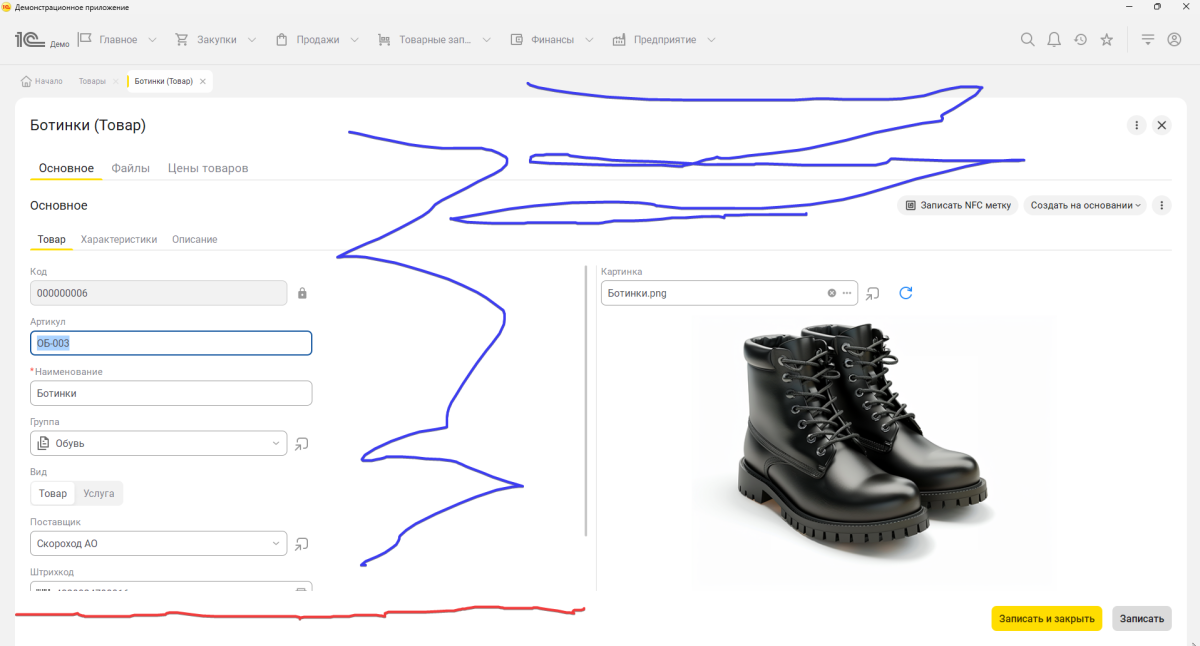Expand the Поставщик dropdown list
Viewport: 1200px width, 646px height.
[x=276, y=544]
